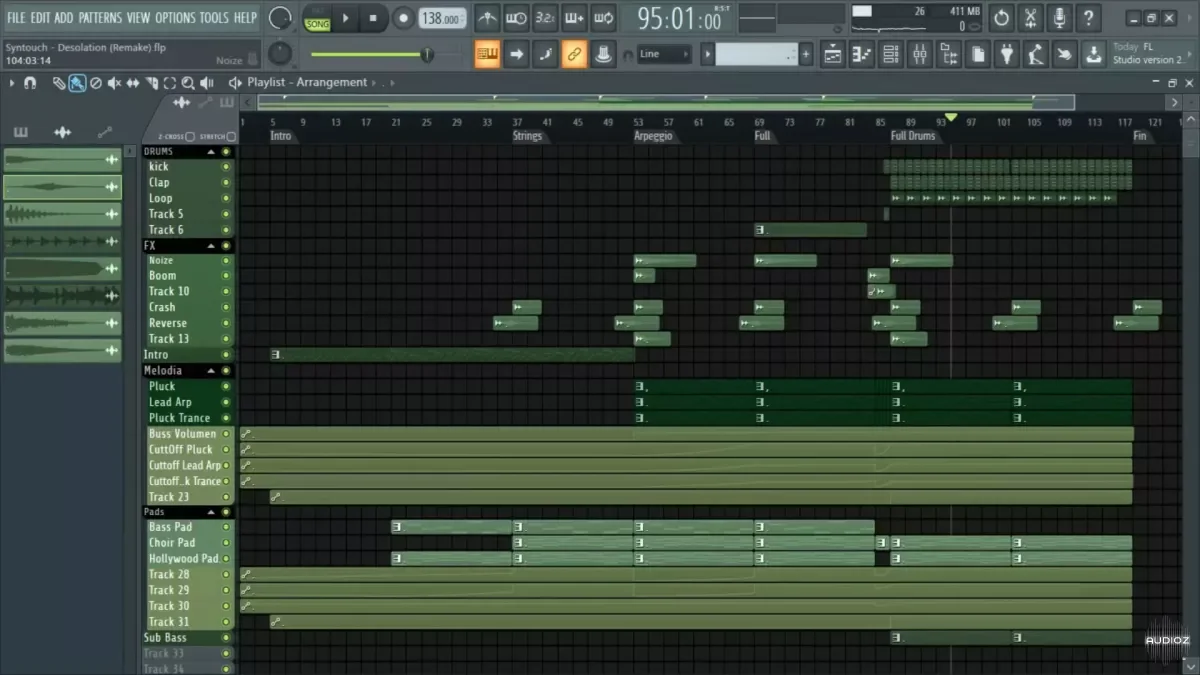Open the pattern selector arrow

707,54
